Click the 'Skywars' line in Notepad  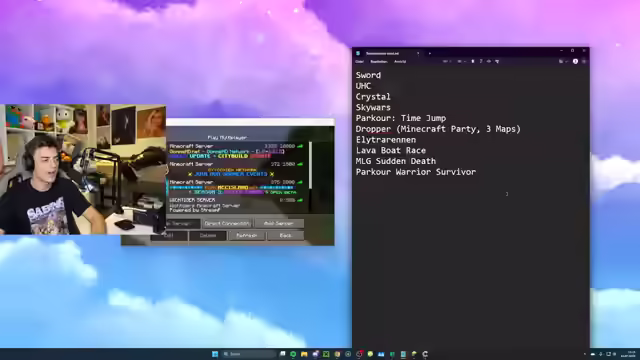[373, 107]
